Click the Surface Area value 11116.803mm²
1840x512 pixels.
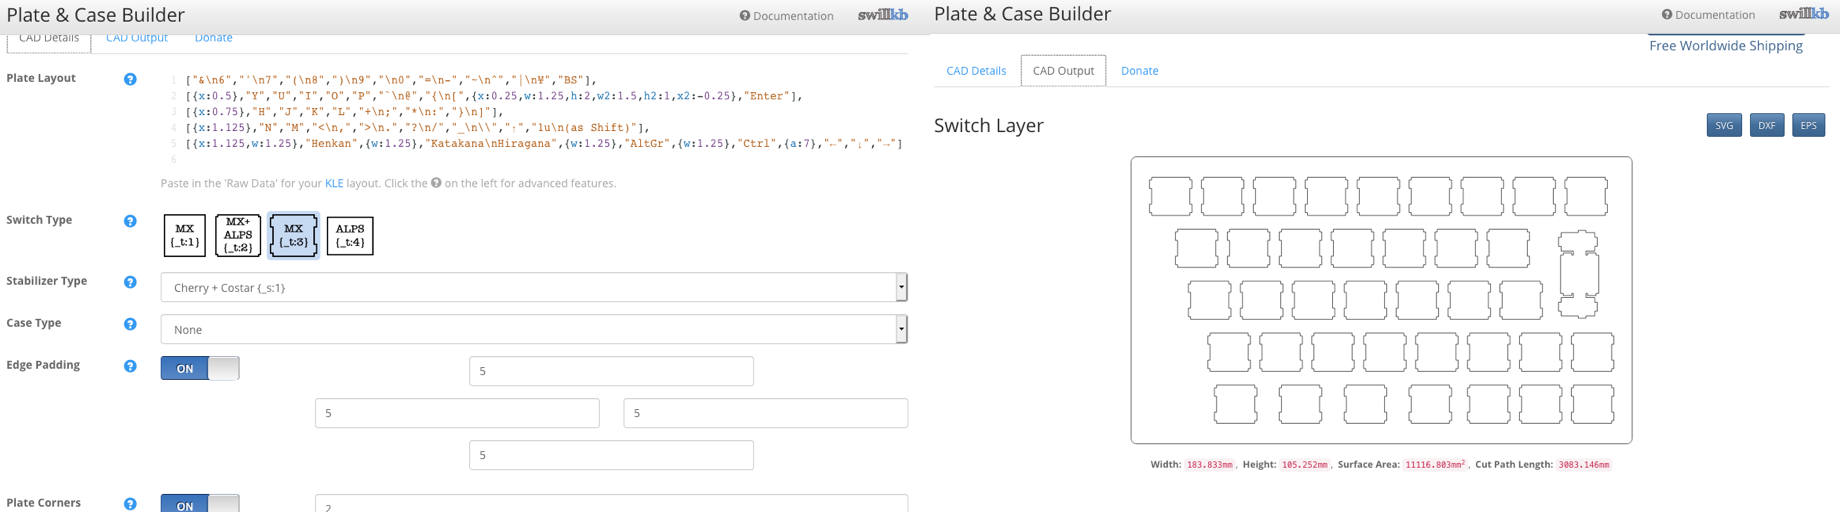pos(1435,465)
